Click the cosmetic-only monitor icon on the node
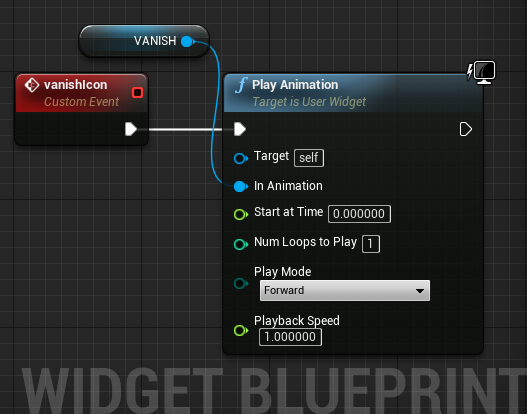527x414 pixels. 482,72
